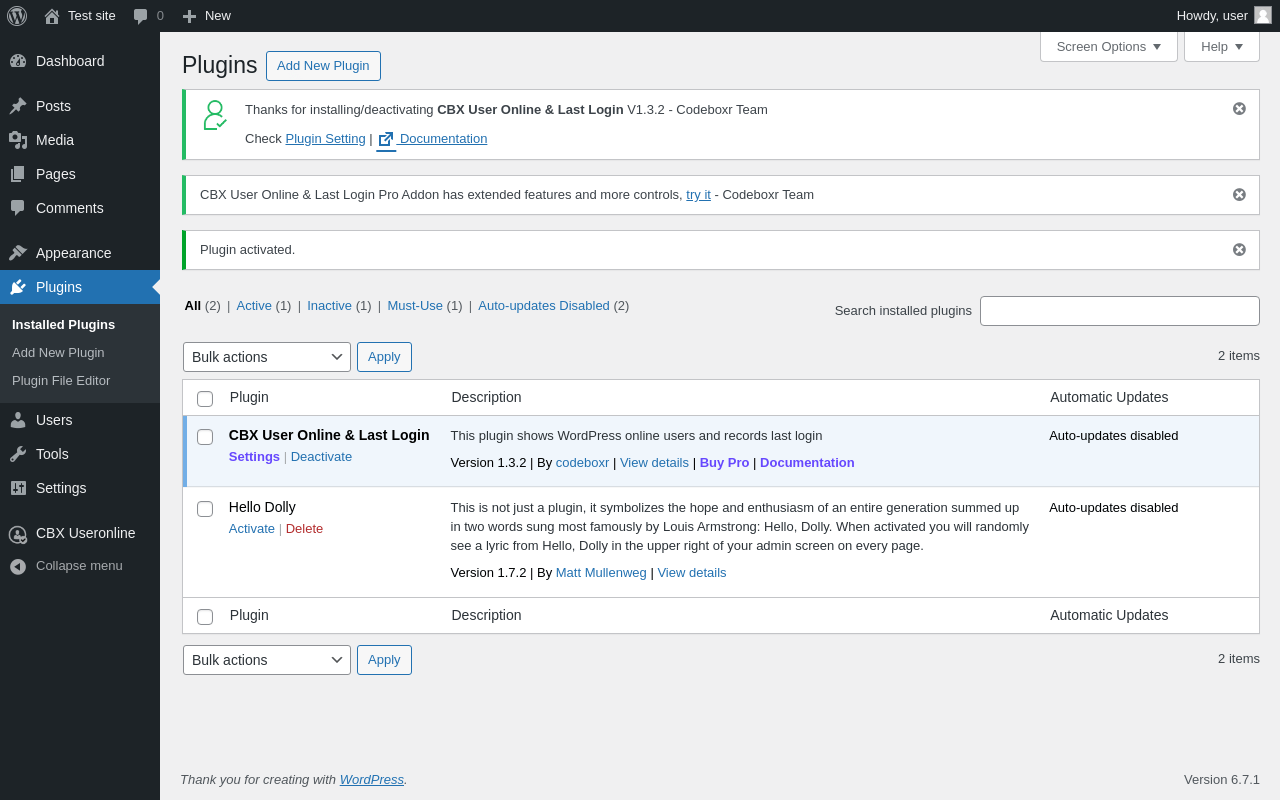Open the Plugin Setting link in notice
Screen dimensions: 1280x800
coord(325,139)
